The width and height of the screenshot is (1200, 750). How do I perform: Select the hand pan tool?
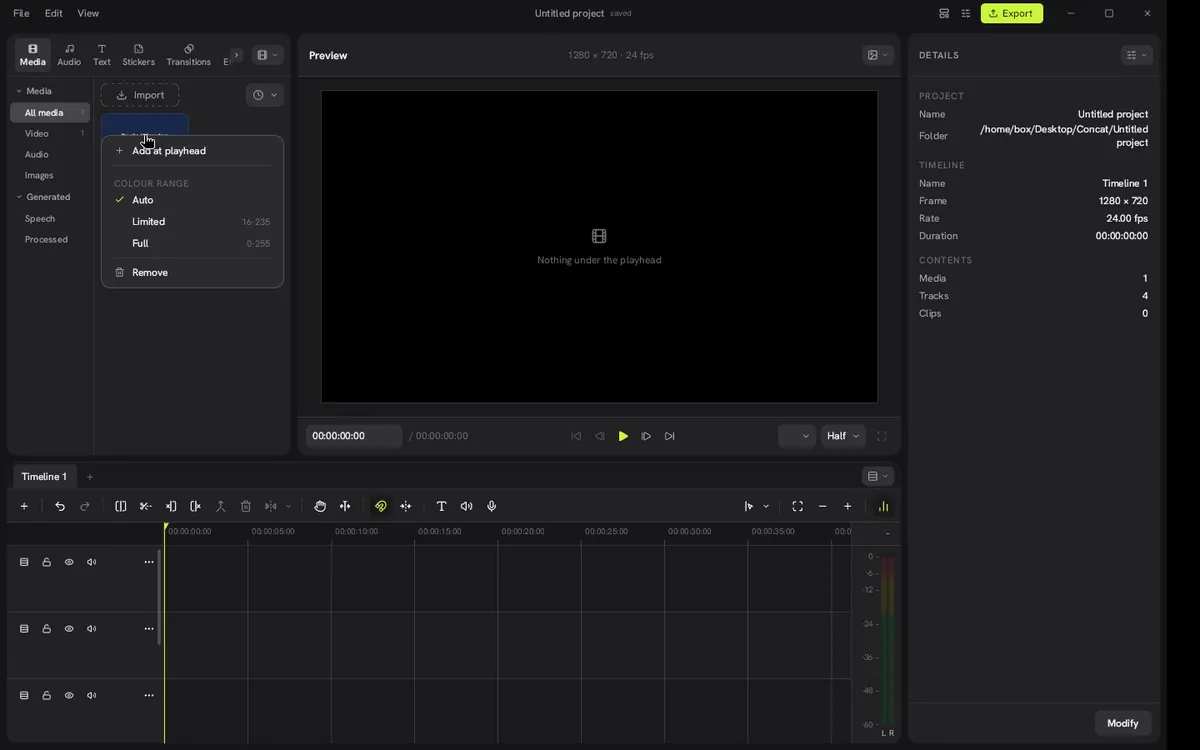[320, 506]
